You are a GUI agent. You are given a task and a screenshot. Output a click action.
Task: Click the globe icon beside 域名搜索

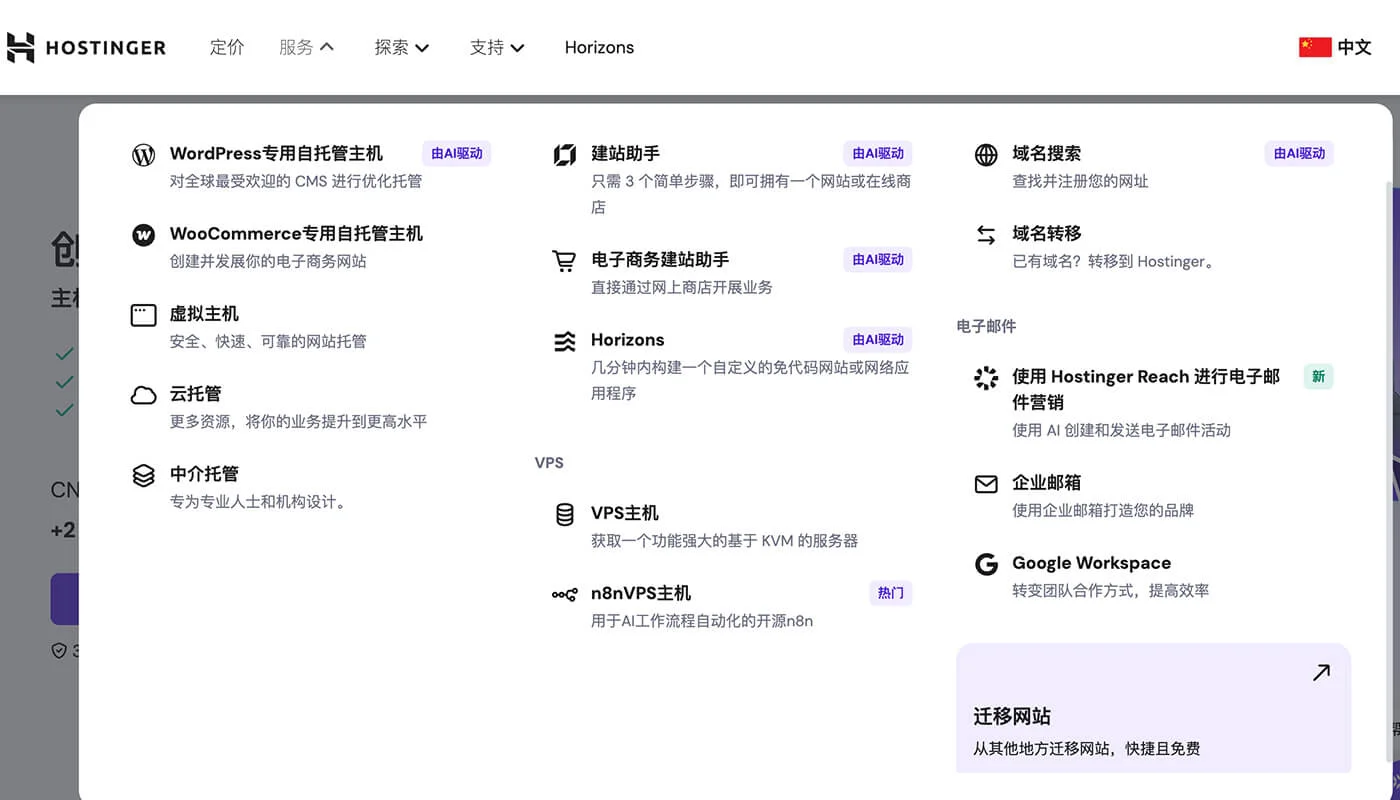tap(986, 155)
